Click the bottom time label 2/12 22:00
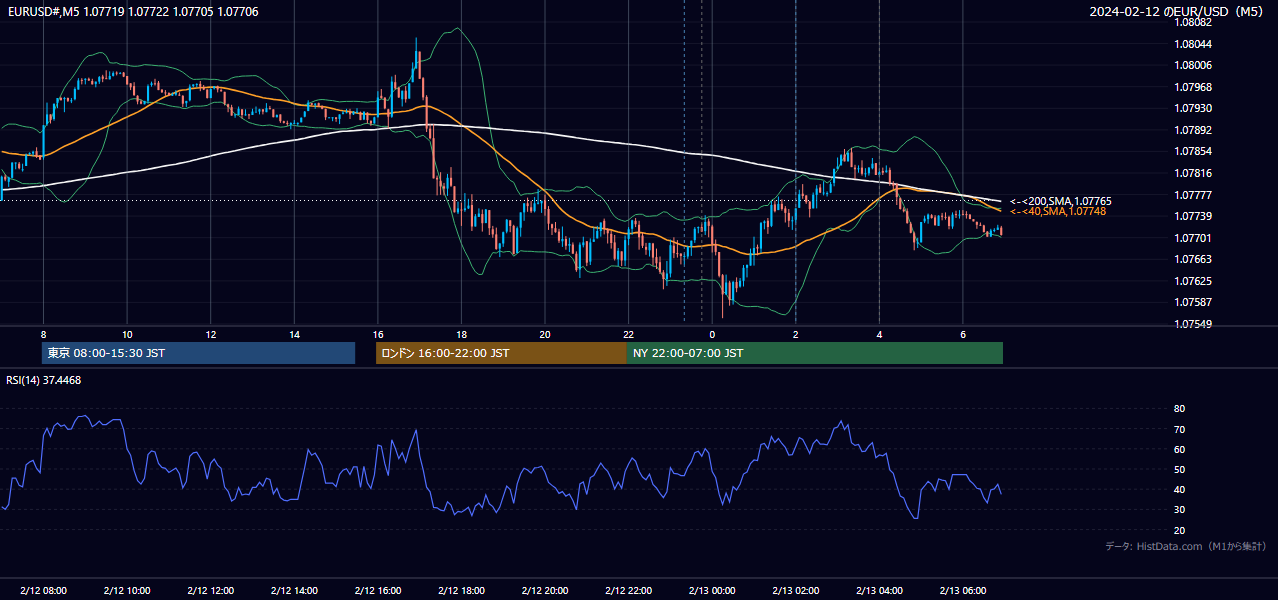1278x600 pixels. coord(628,591)
